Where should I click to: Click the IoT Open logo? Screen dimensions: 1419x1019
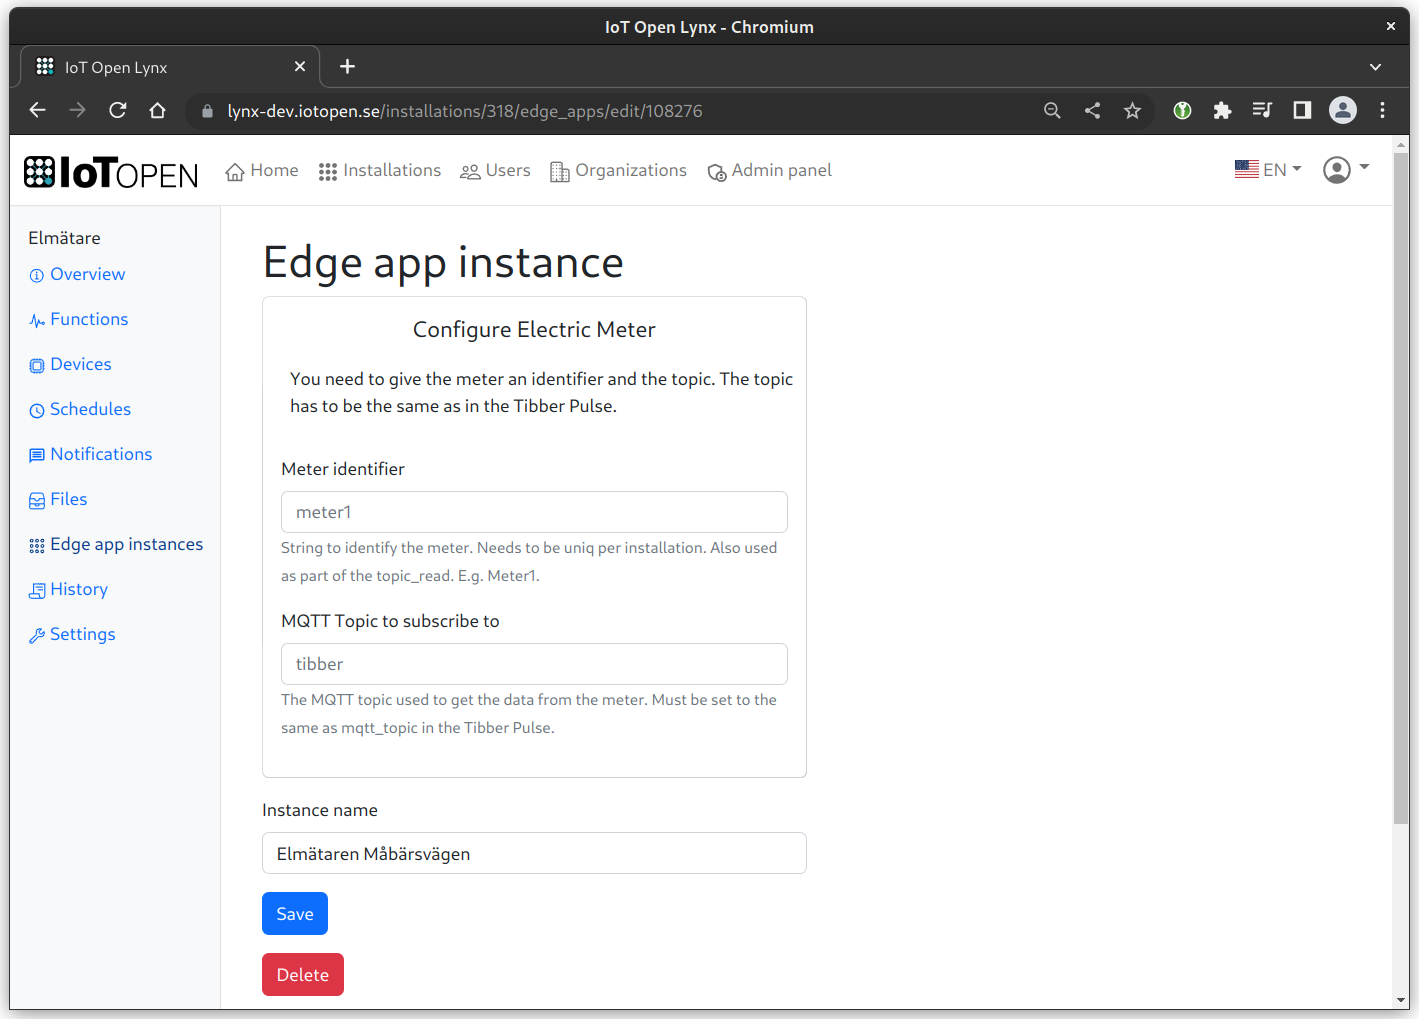(x=110, y=170)
